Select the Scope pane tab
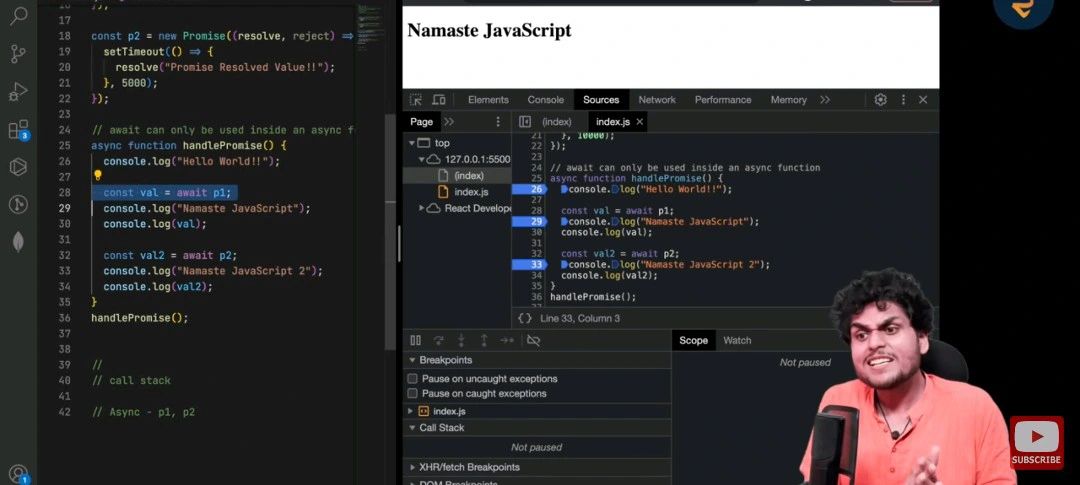 [x=693, y=340]
